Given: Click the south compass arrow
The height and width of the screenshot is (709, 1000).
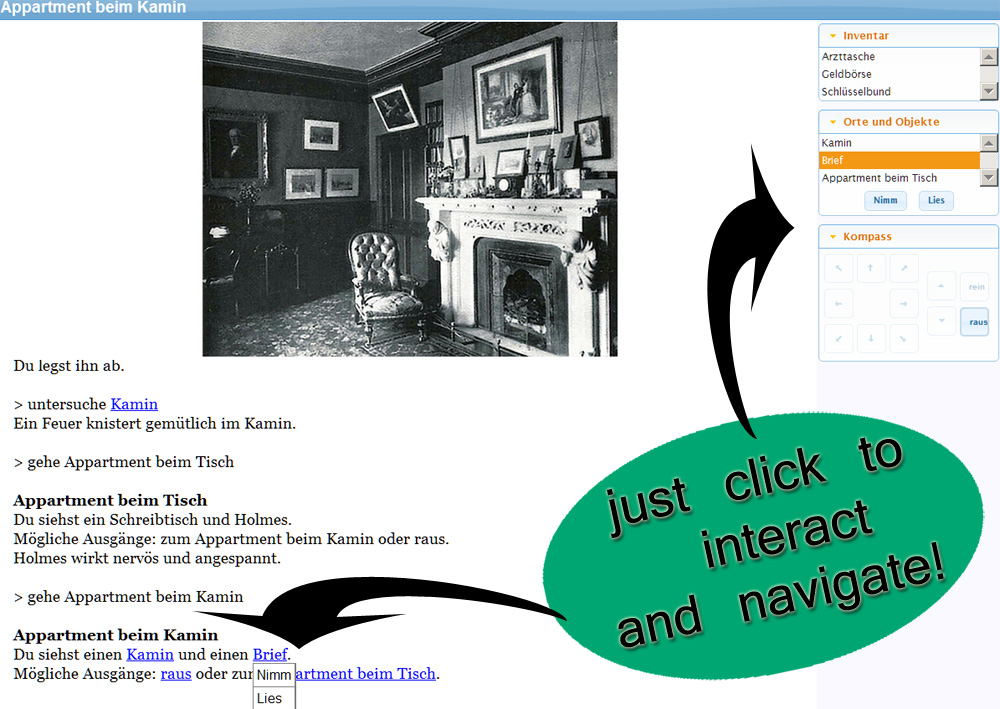Looking at the screenshot, I should 870,339.
